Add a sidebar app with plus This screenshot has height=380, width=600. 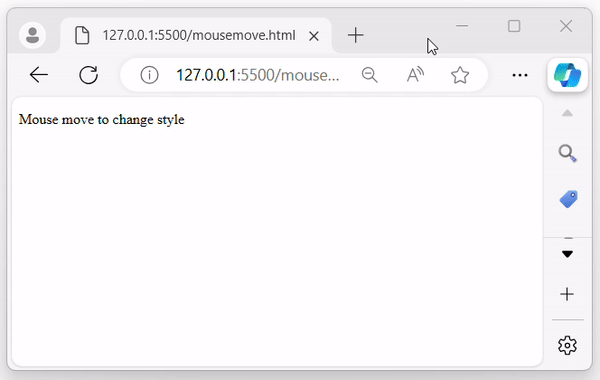567,294
